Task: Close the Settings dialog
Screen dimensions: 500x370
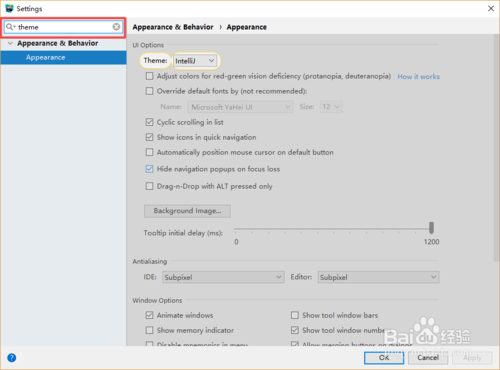Action: tap(491, 8)
